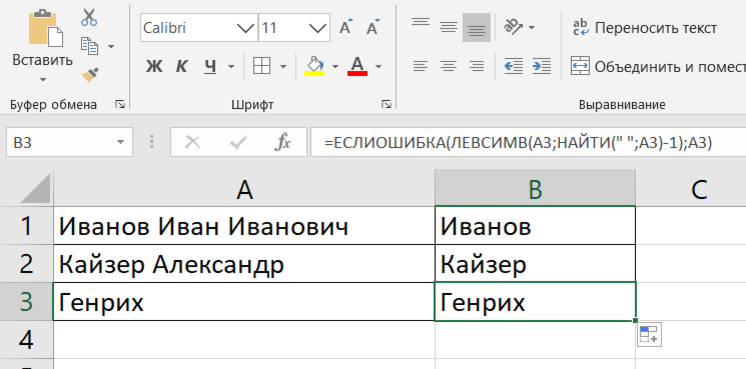Select column A header

coord(244,189)
